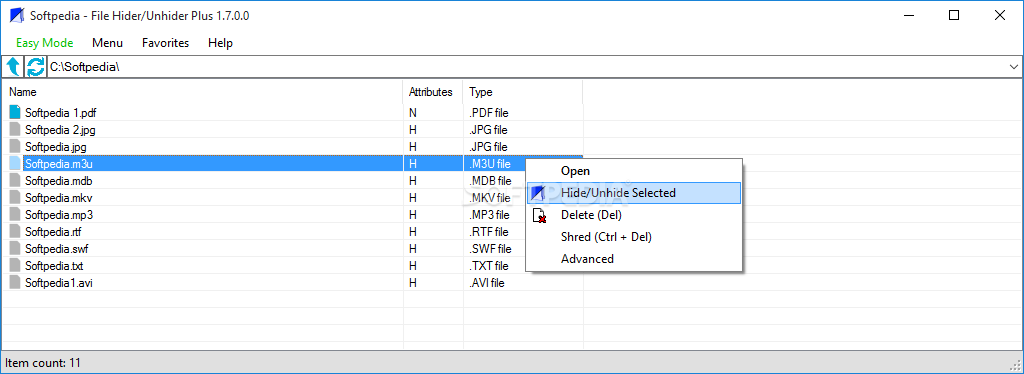Click the file icon of Softpedia.mdb
Image resolution: width=1024 pixels, height=374 pixels.
[x=15, y=180]
